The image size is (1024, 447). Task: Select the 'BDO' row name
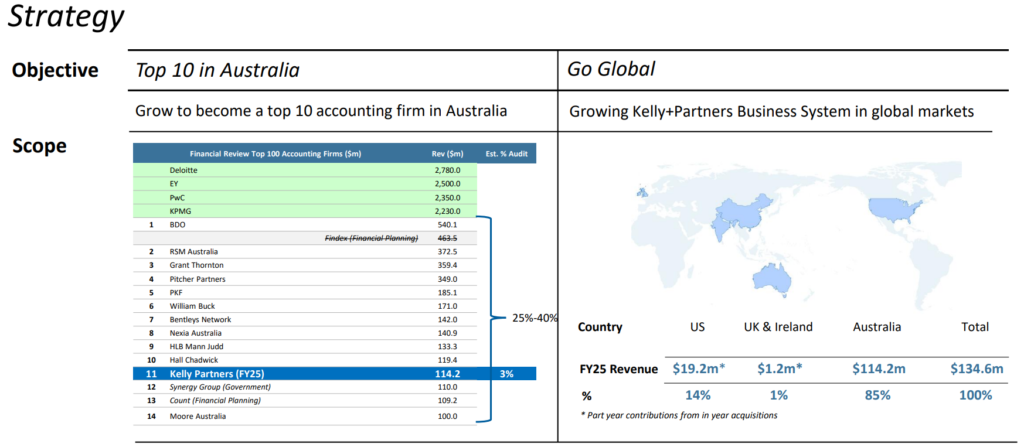pos(177,225)
